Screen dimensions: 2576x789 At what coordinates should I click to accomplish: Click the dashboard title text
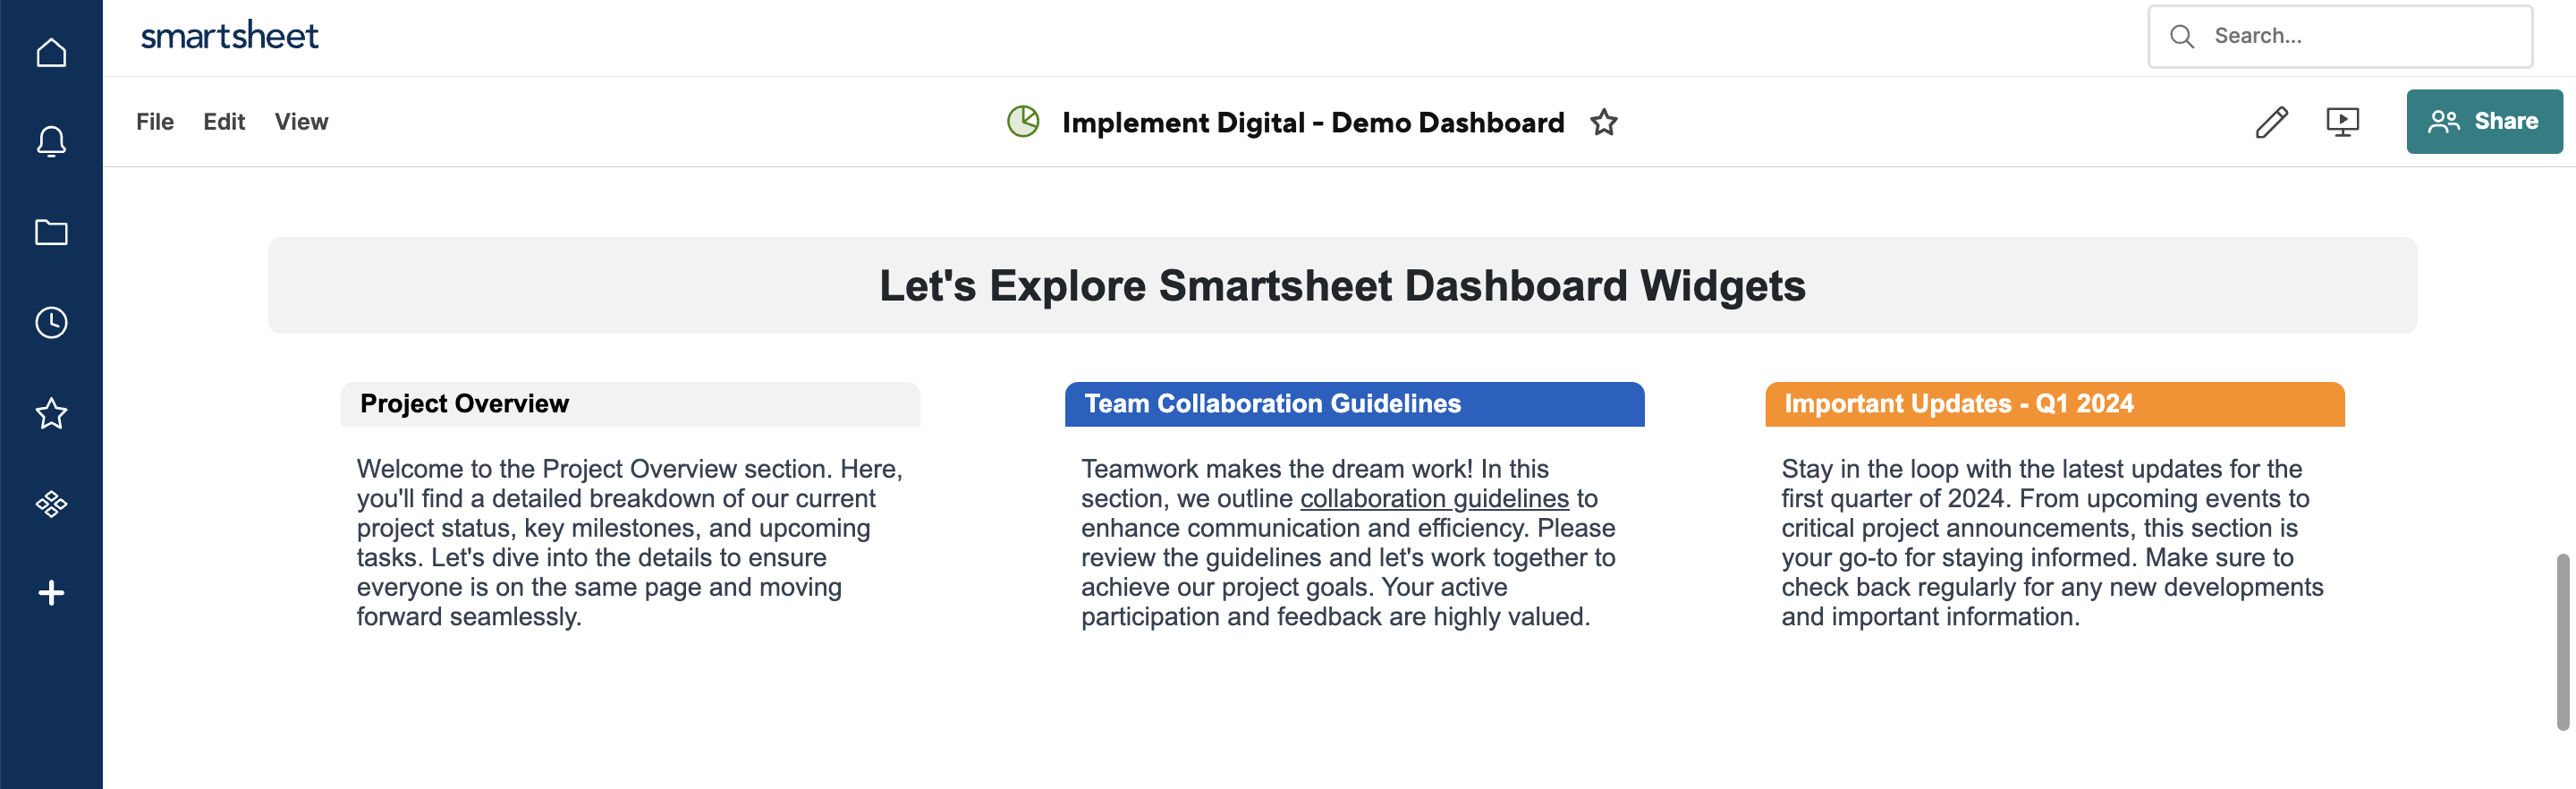pyautogui.click(x=1313, y=122)
